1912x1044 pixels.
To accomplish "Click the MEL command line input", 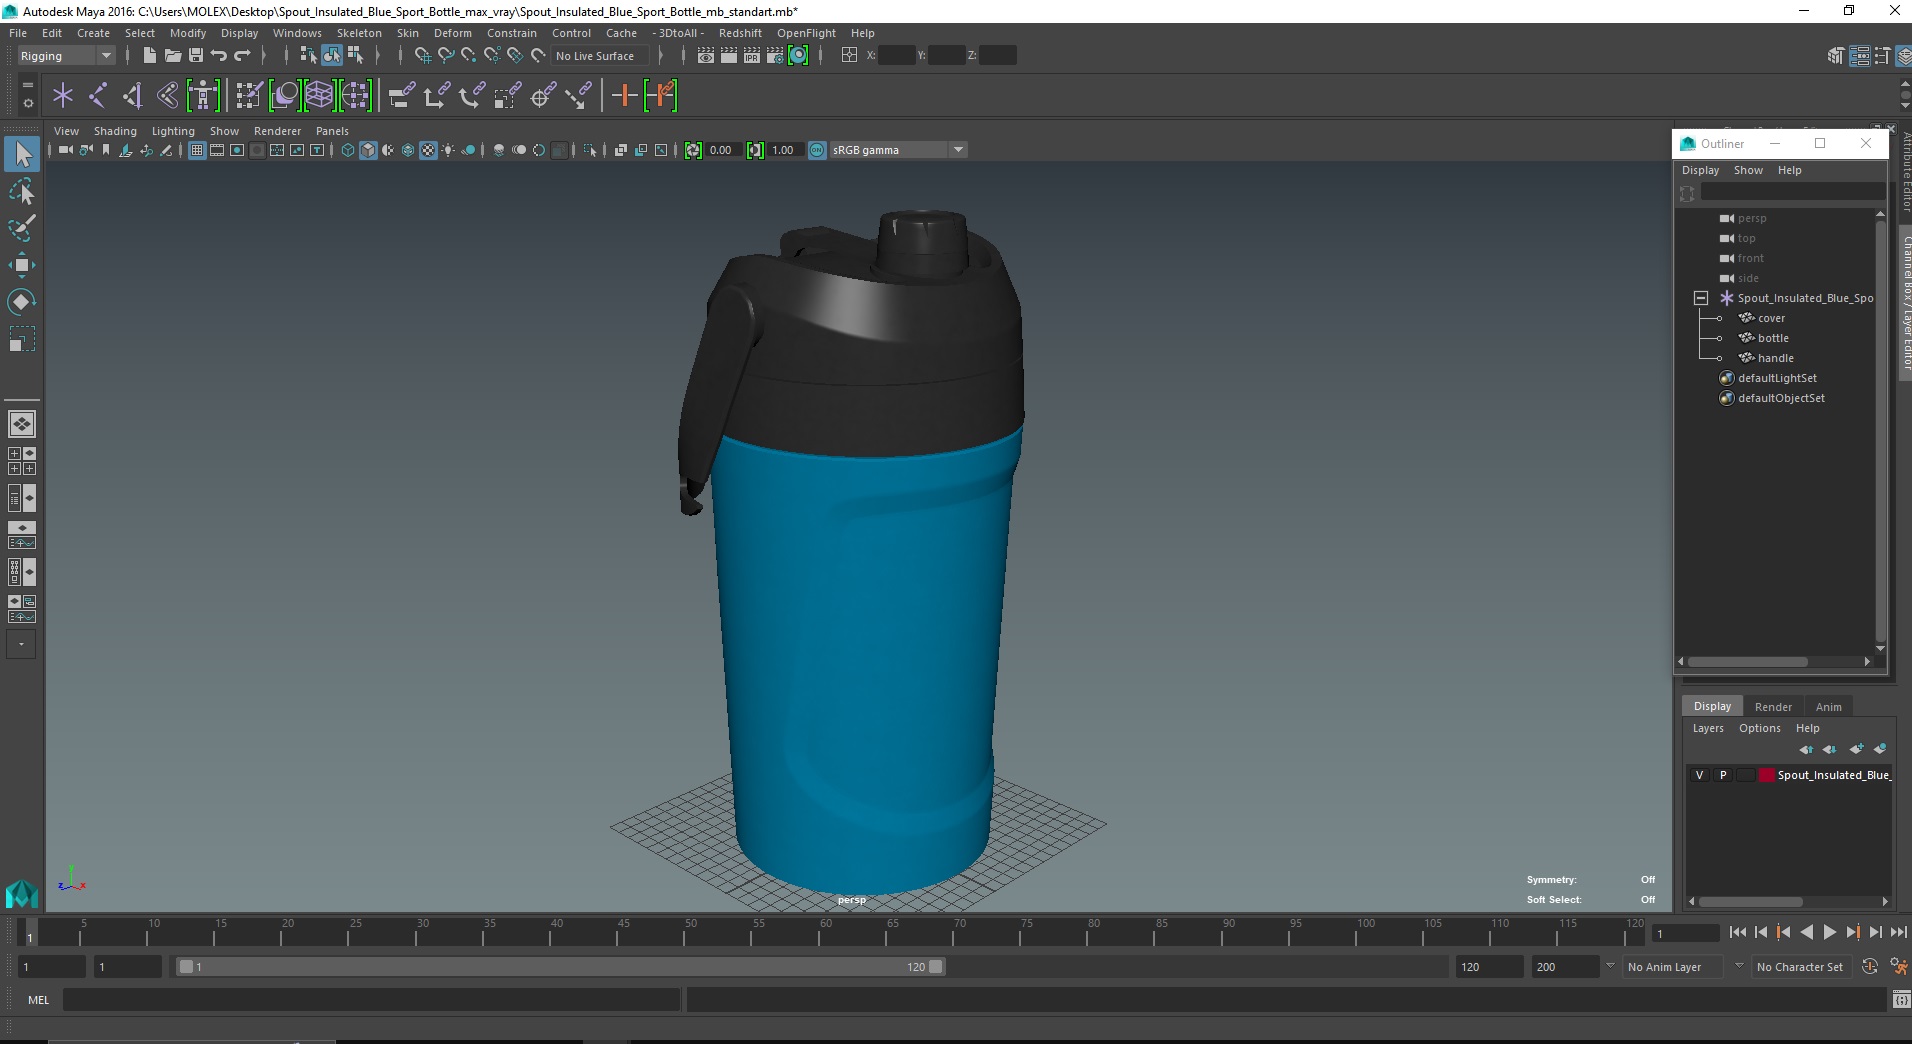I will tap(371, 1000).
